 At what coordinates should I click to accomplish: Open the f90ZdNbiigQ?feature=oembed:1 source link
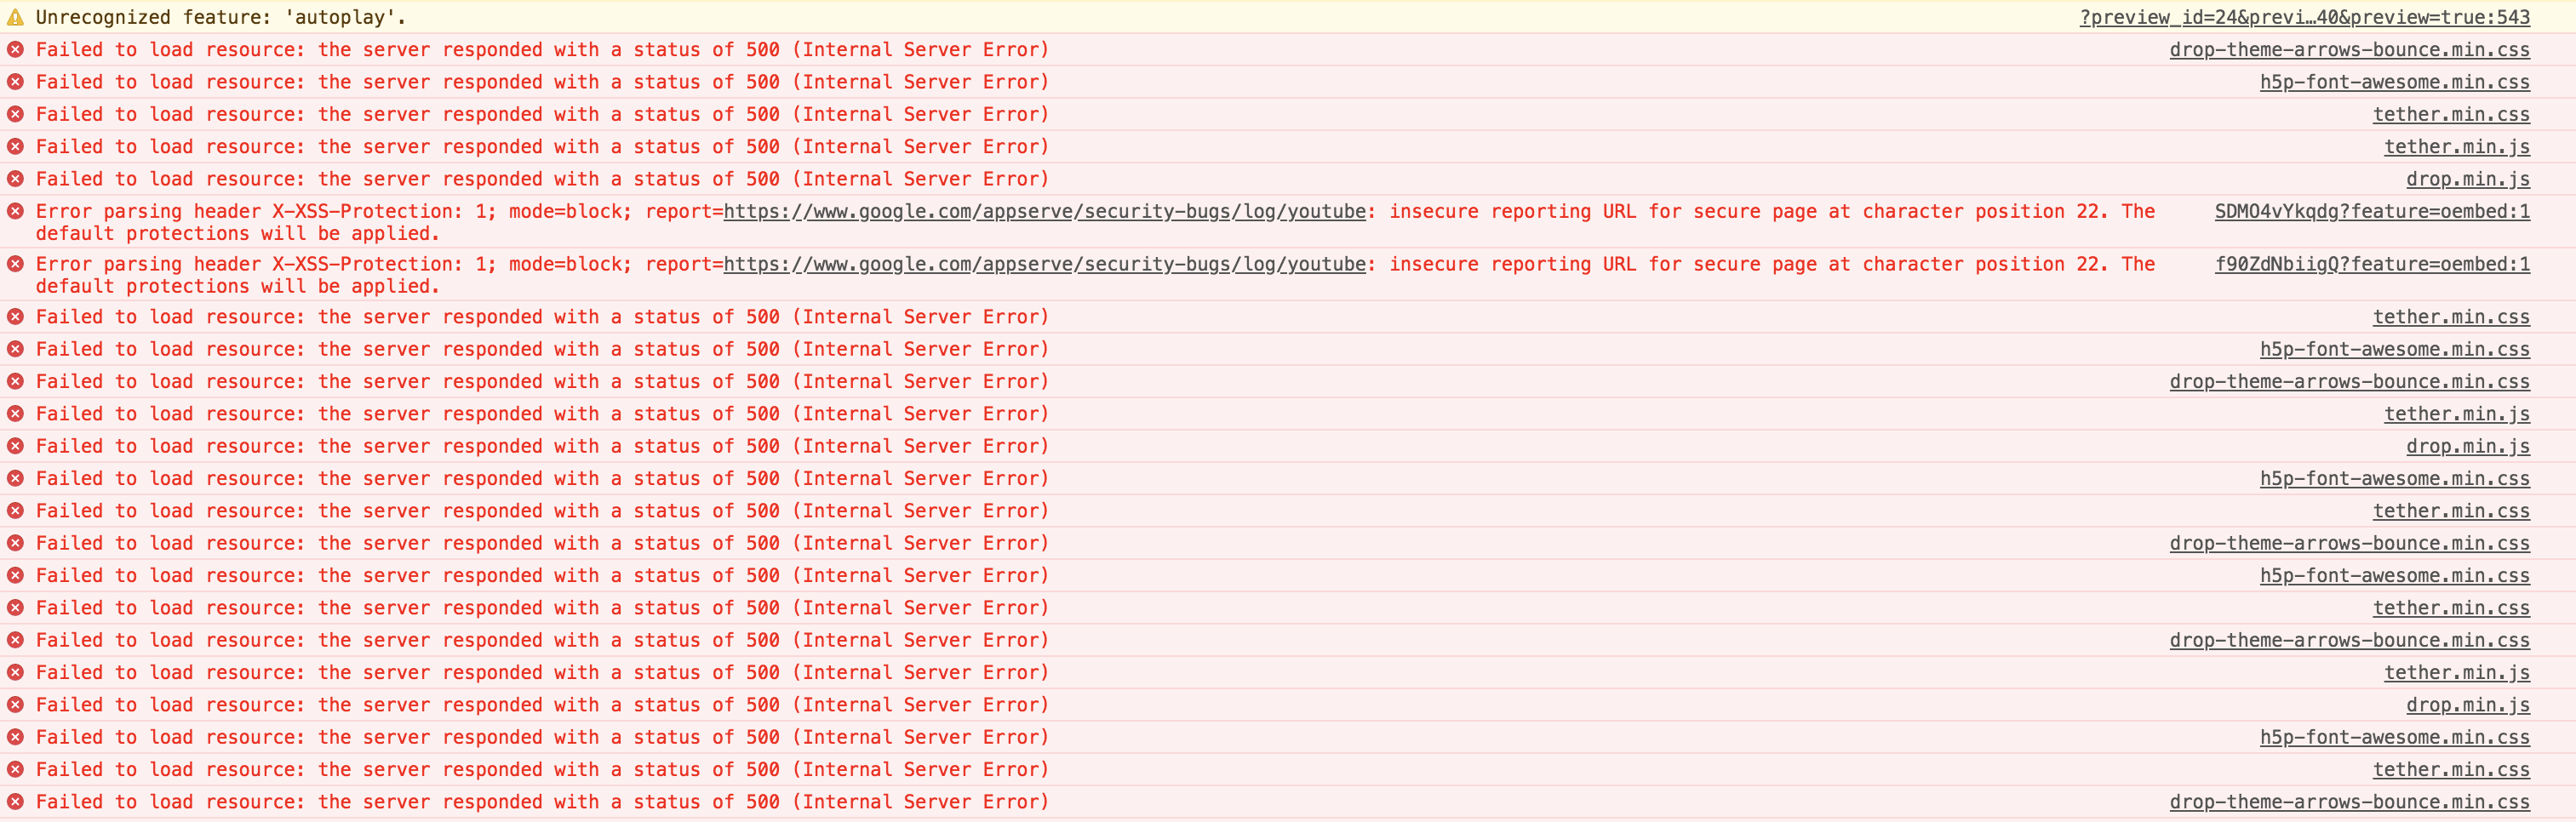coord(2372,264)
